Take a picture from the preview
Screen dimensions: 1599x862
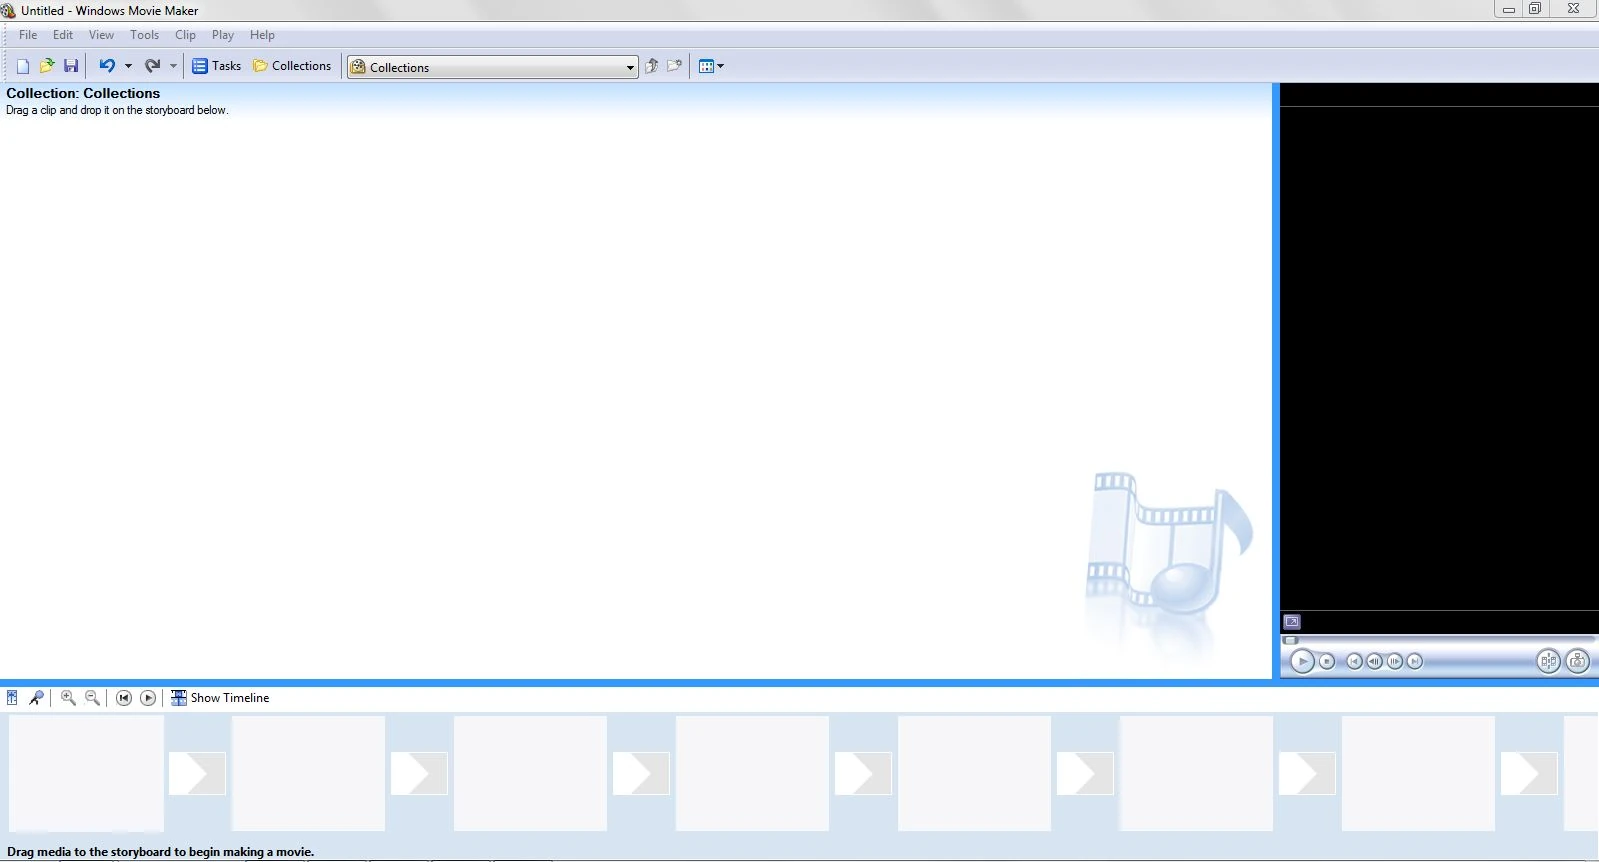(x=1577, y=661)
